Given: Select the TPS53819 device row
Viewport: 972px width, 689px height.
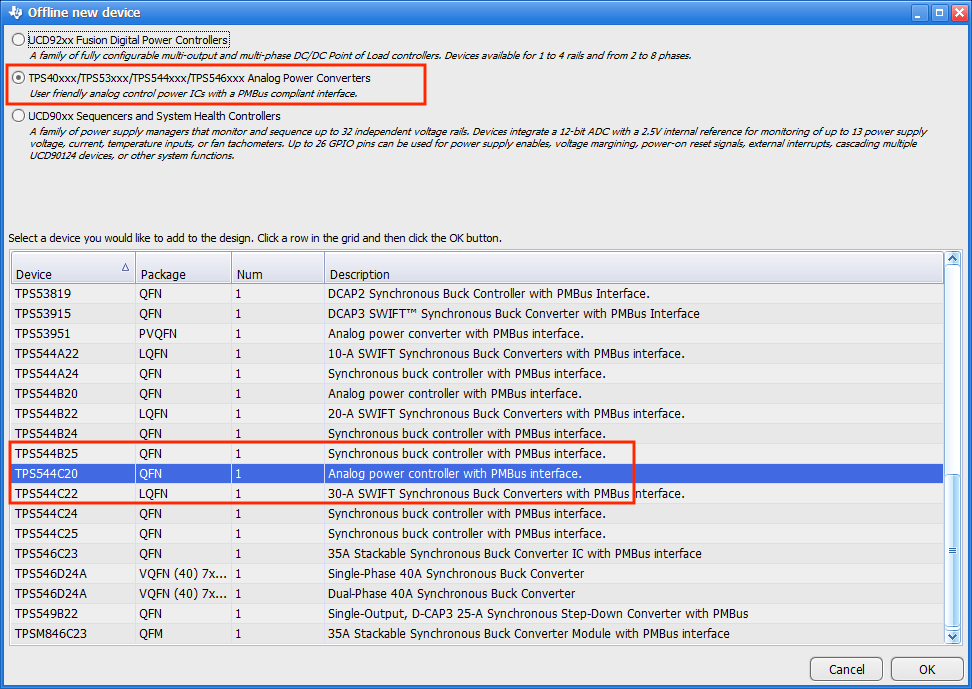Looking at the screenshot, I should (x=477, y=293).
